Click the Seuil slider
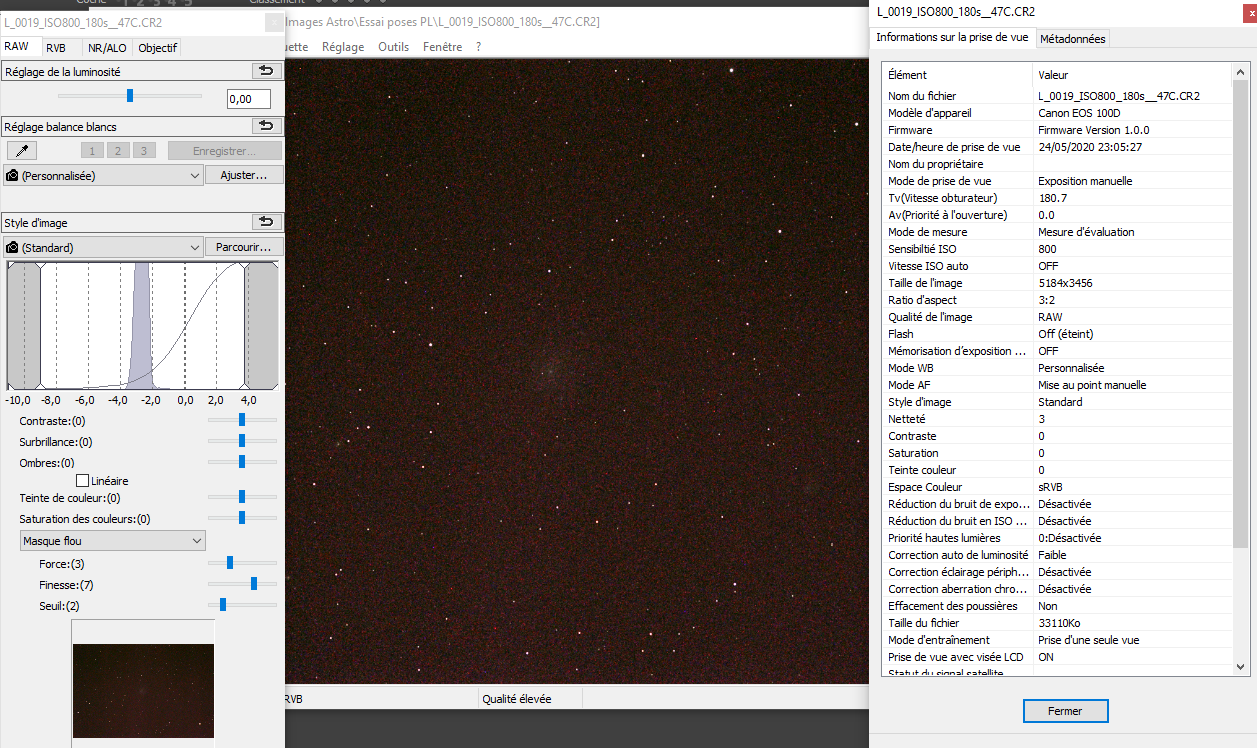The width and height of the screenshot is (1257, 748). (x=242, y=605)
